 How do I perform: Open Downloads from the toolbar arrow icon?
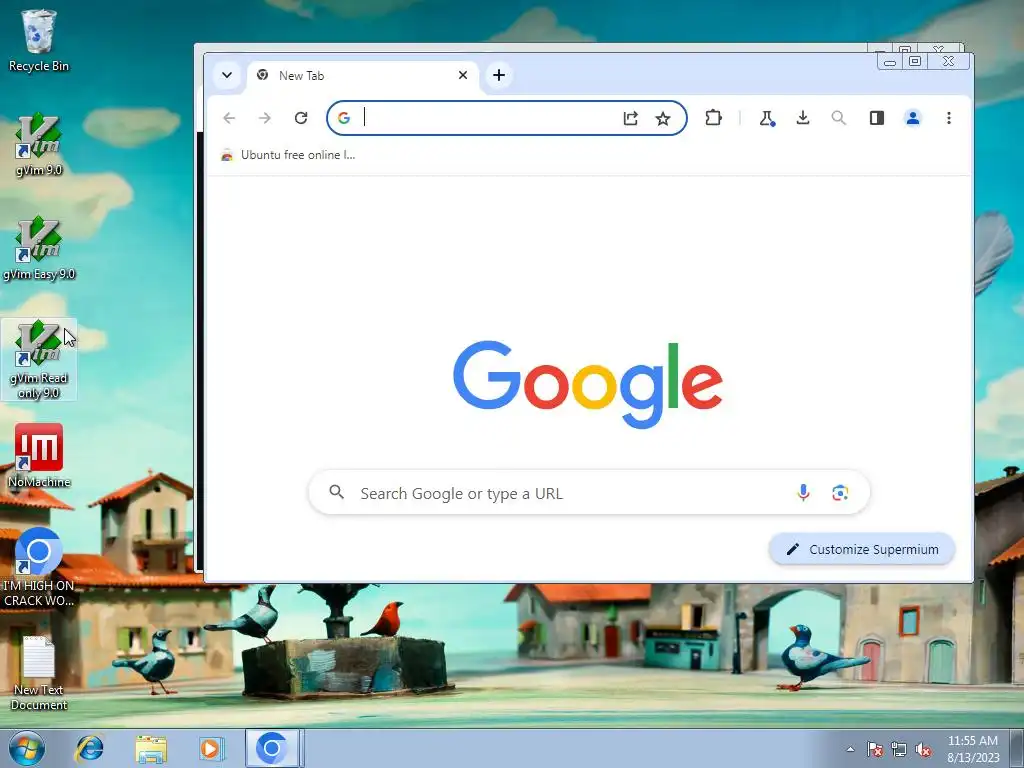pyautogui.click(x=803, y=118)
